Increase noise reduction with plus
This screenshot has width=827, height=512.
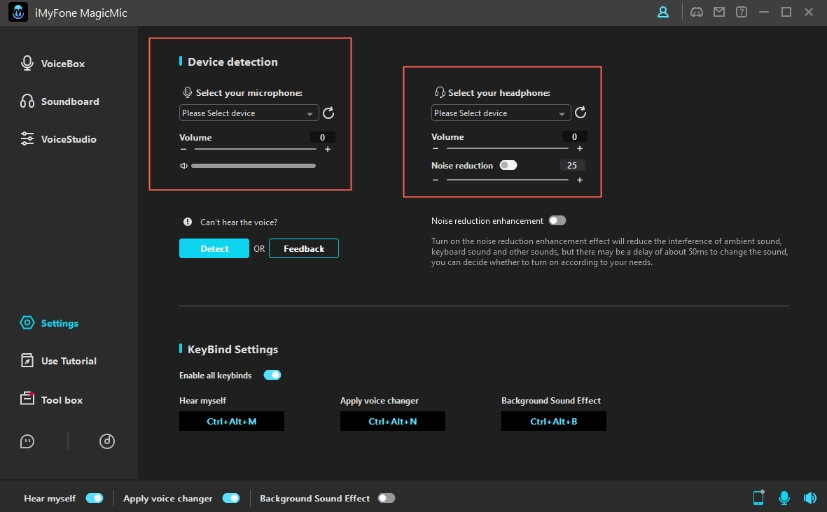point(580,180)
